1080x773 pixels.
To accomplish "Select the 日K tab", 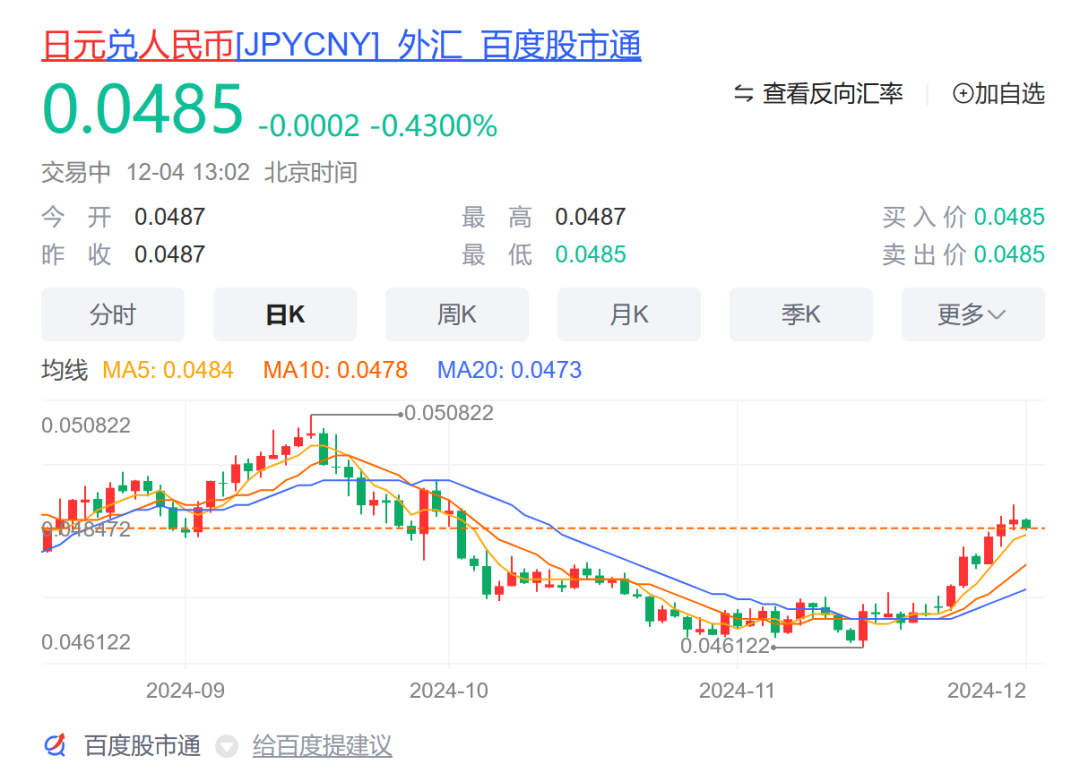I will (285, 315).
